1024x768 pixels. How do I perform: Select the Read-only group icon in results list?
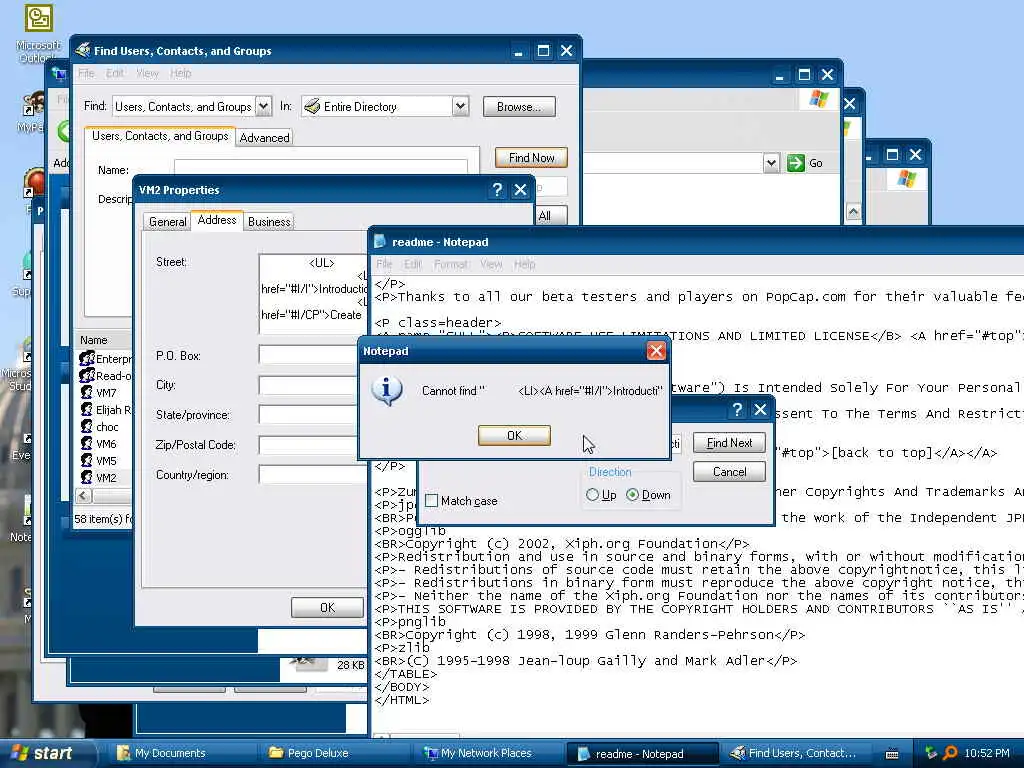(x=87, y=375)
